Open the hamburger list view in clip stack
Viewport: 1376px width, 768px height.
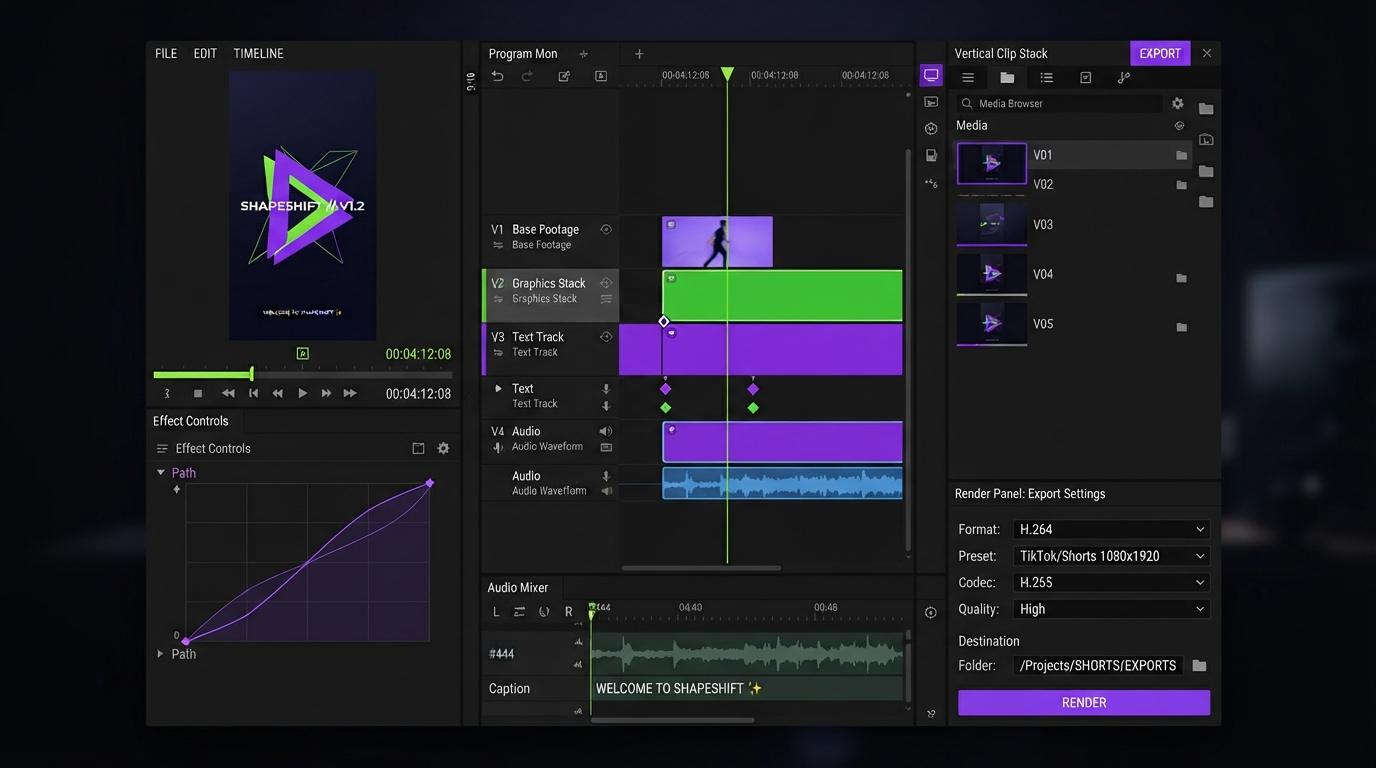967,78
